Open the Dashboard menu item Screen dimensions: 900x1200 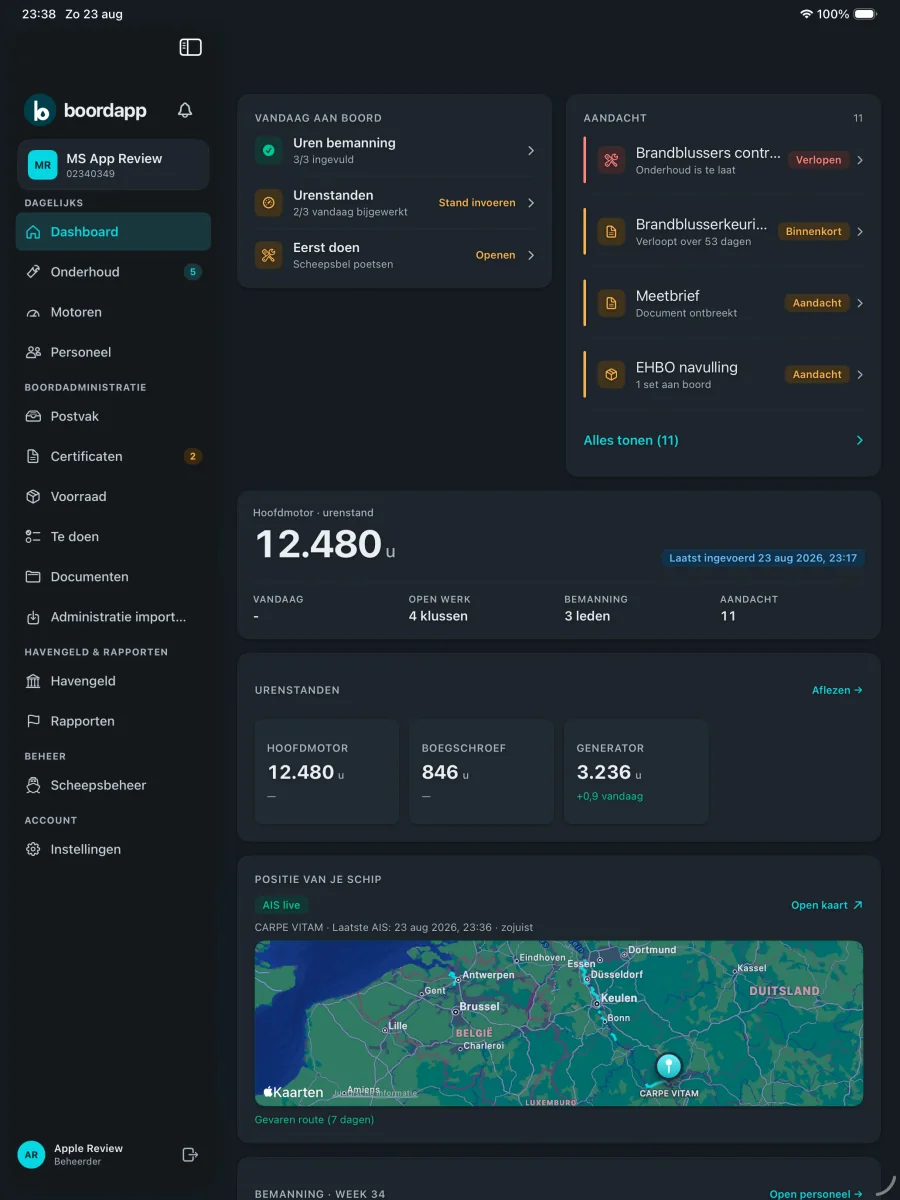[x=113, y=231]
